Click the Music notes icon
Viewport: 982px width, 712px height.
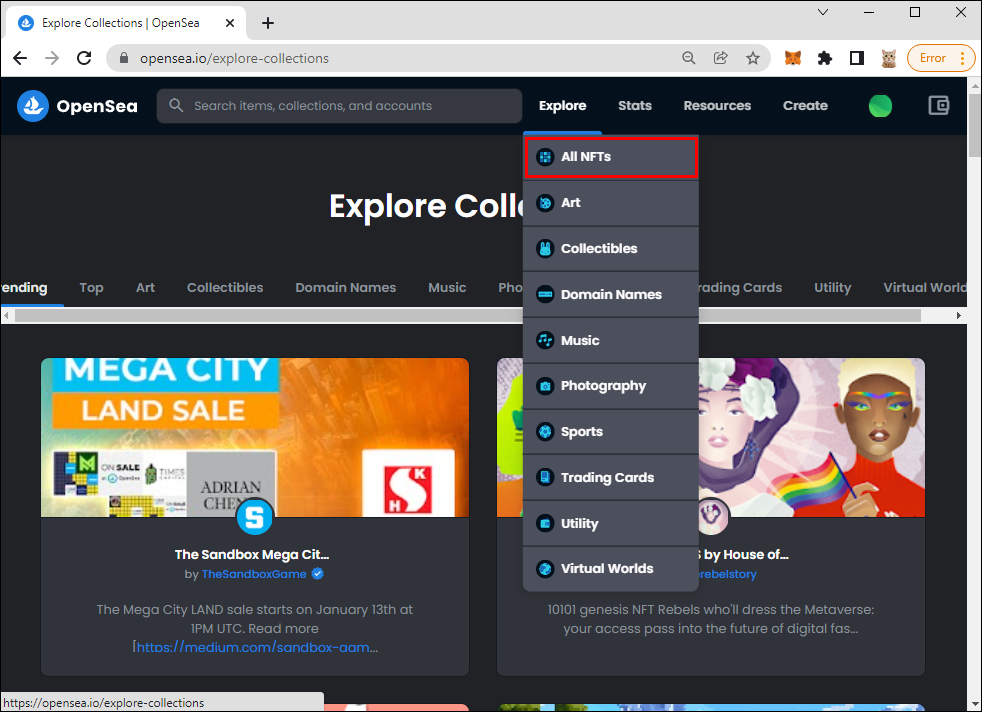[545, 340]
